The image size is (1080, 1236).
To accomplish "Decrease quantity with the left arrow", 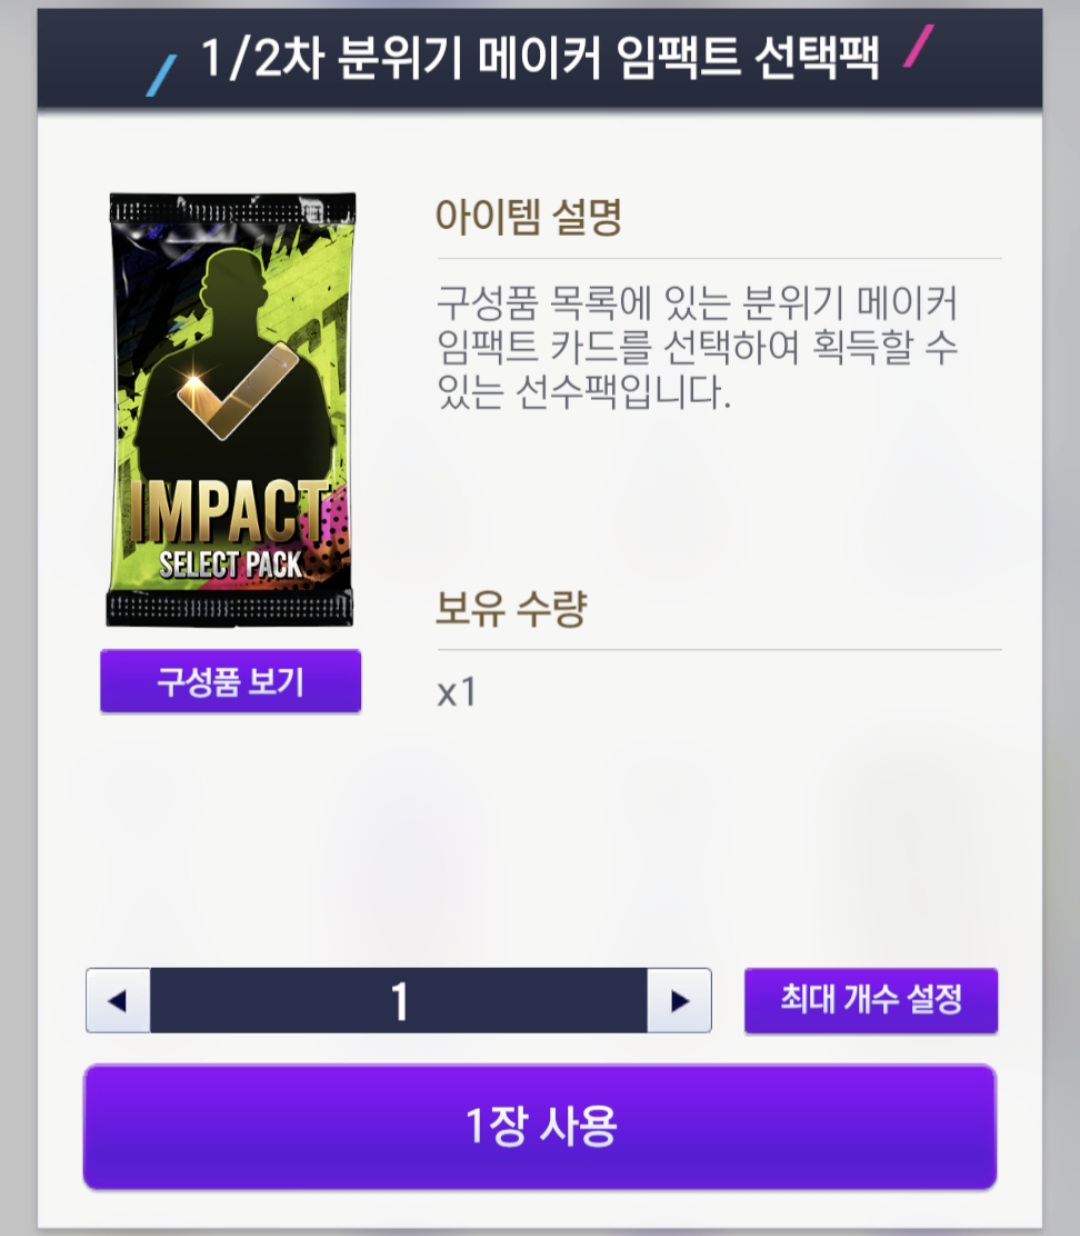I will (118, 1000).
